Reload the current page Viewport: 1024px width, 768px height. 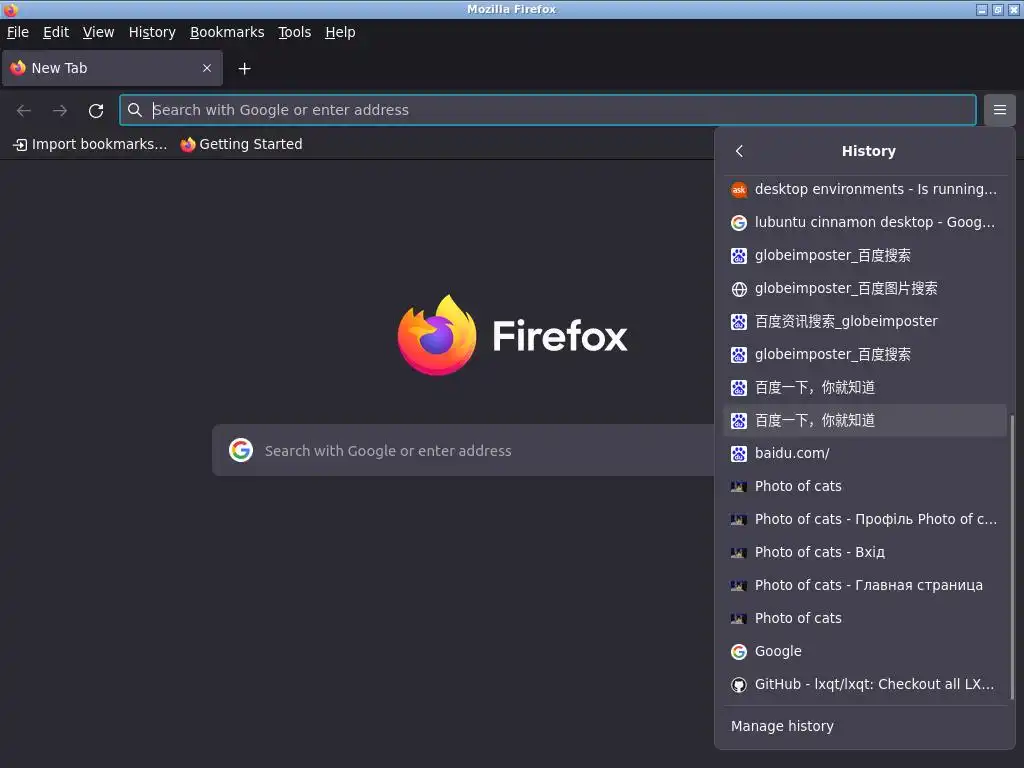[96, 110]
